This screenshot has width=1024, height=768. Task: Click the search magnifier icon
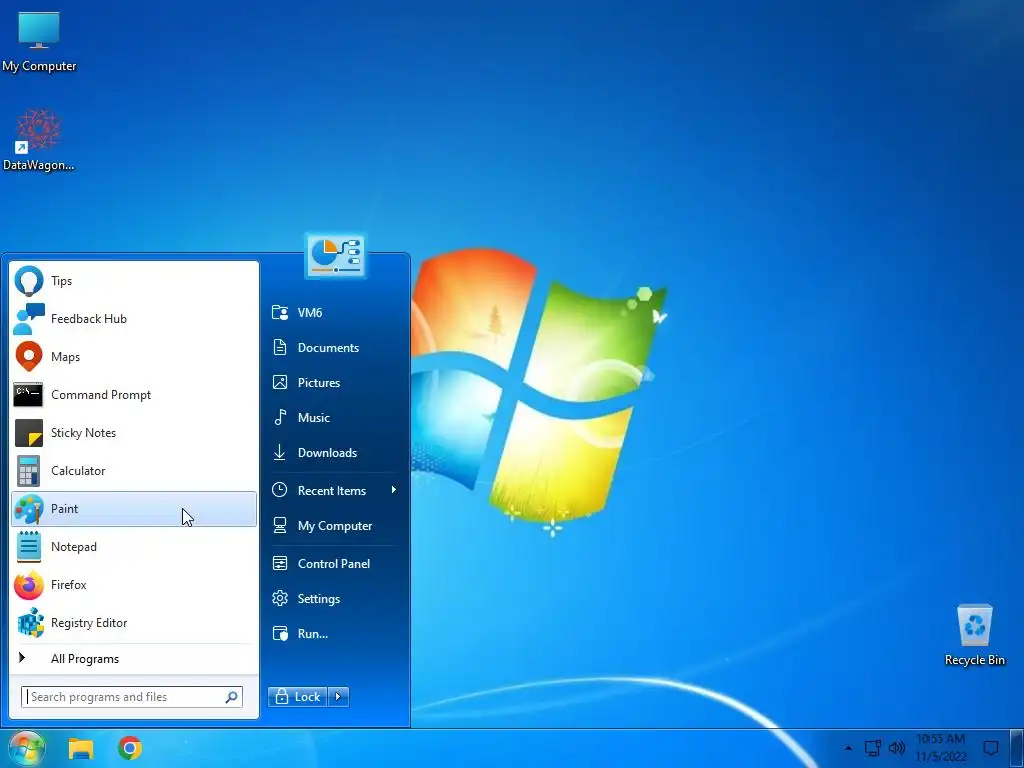[231, 697]
